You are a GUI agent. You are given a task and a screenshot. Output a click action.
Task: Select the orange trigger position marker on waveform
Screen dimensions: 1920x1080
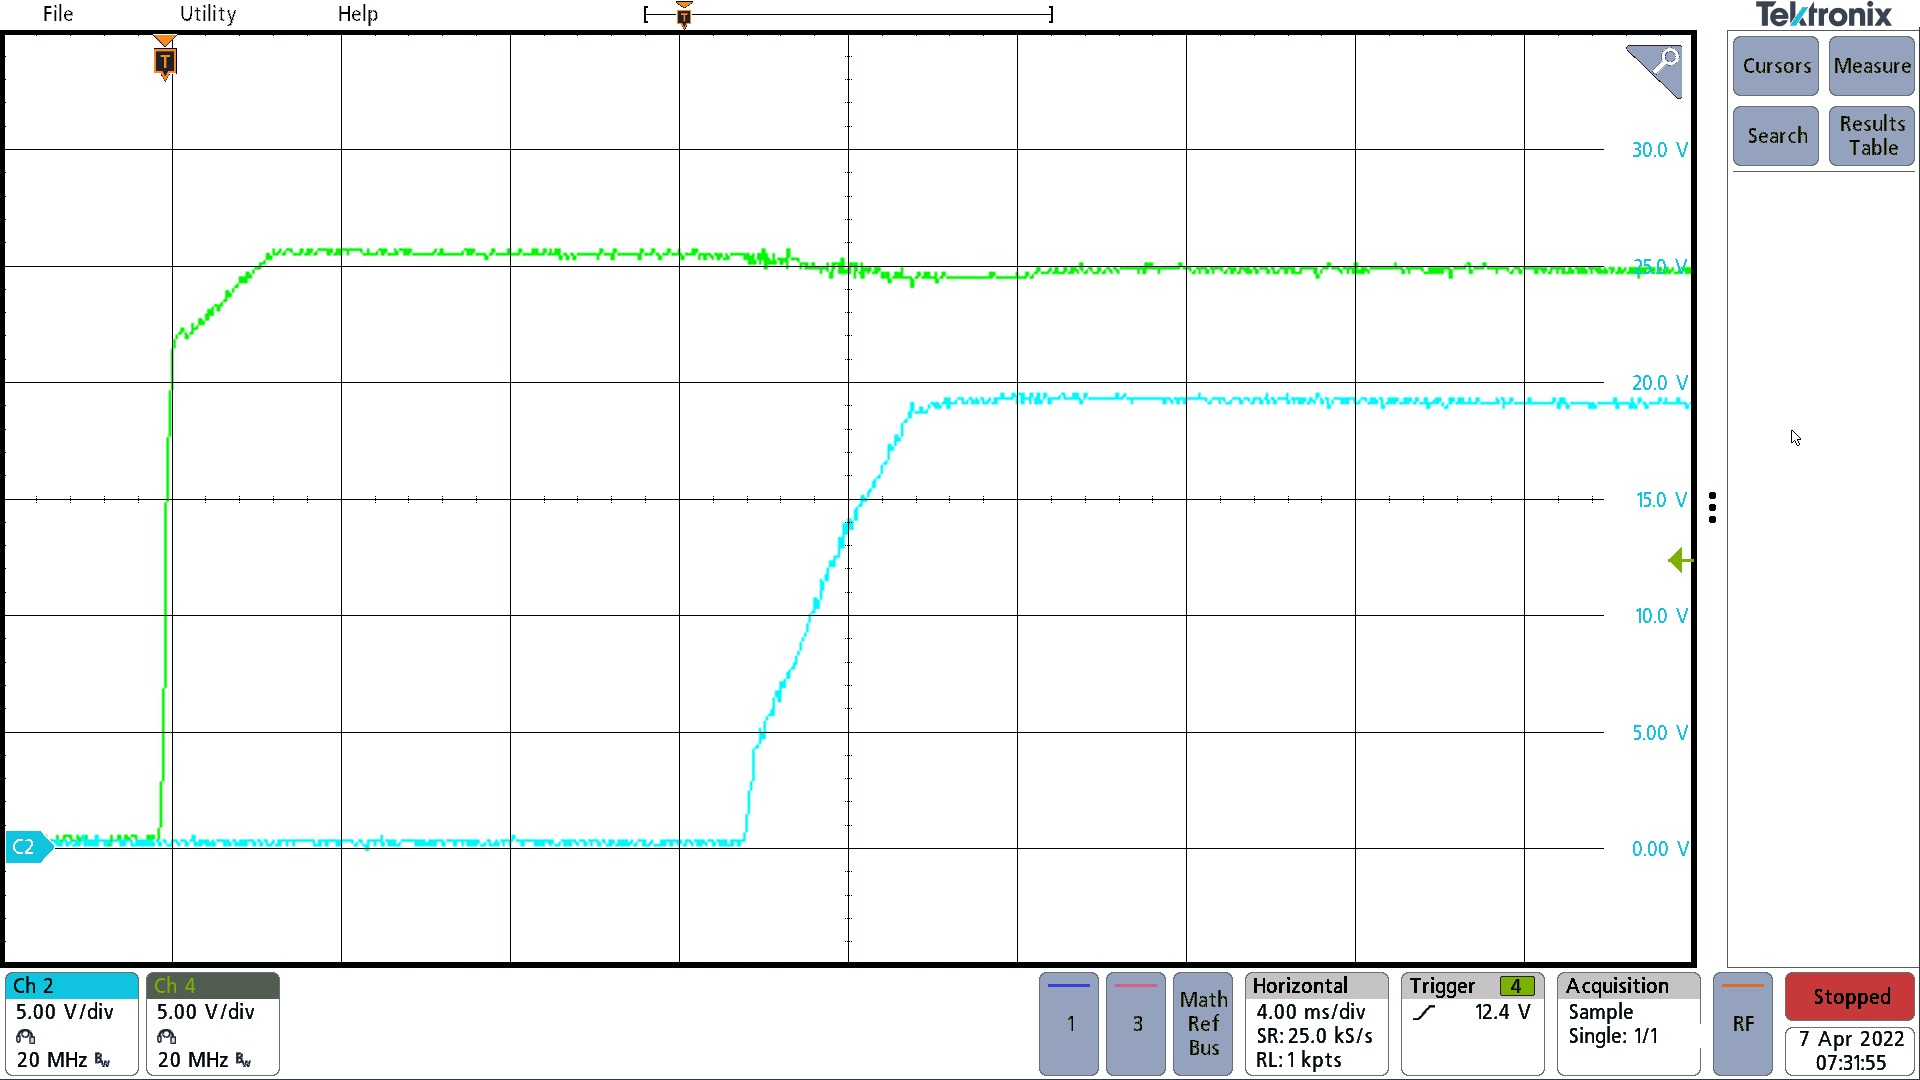pos(165,59)
